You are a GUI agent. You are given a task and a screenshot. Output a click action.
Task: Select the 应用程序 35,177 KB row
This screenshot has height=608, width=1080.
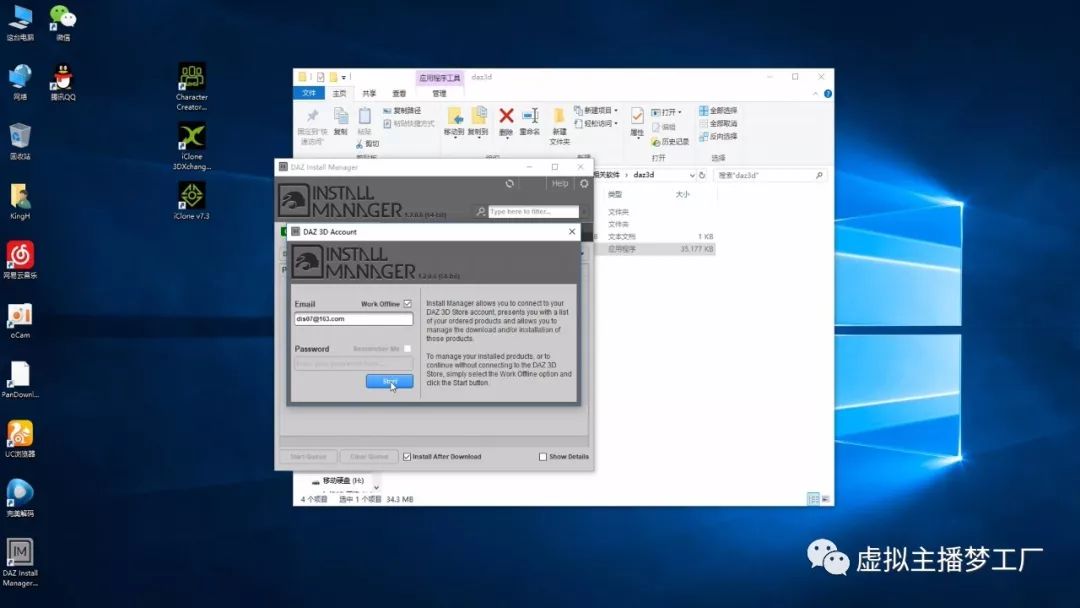pyautogui.click(x=654, y=249)
